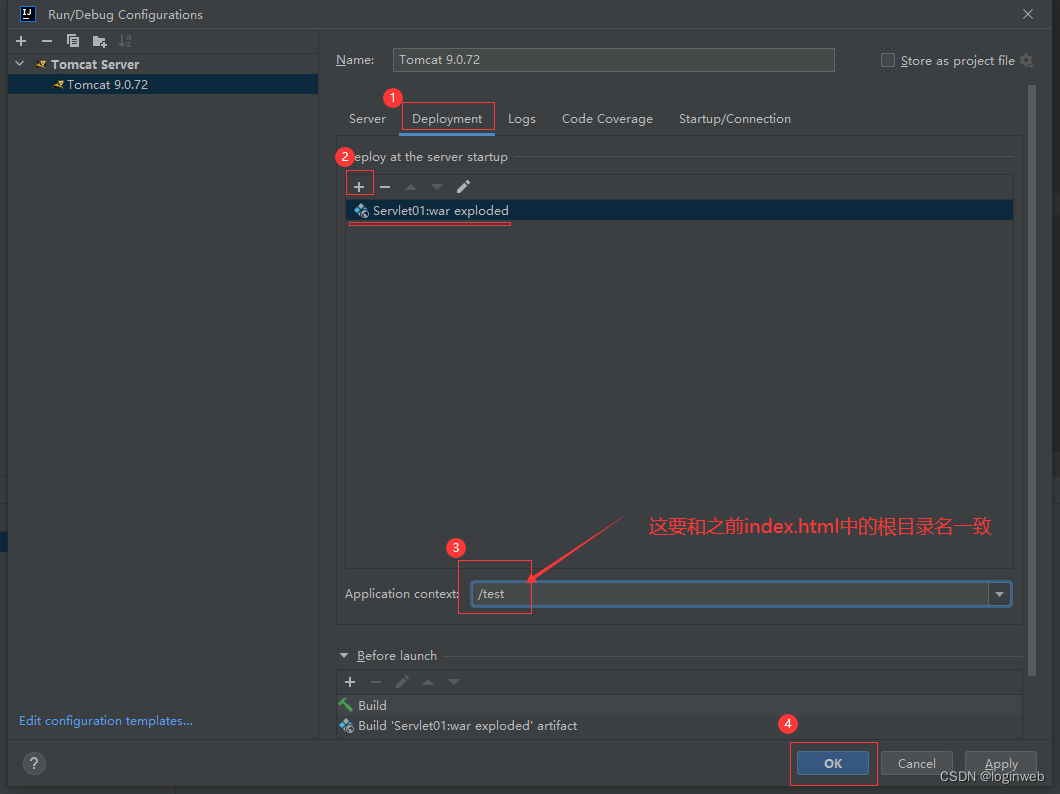Edit the Before launch task
1060x794 pixels.
(x=402, y=682)
